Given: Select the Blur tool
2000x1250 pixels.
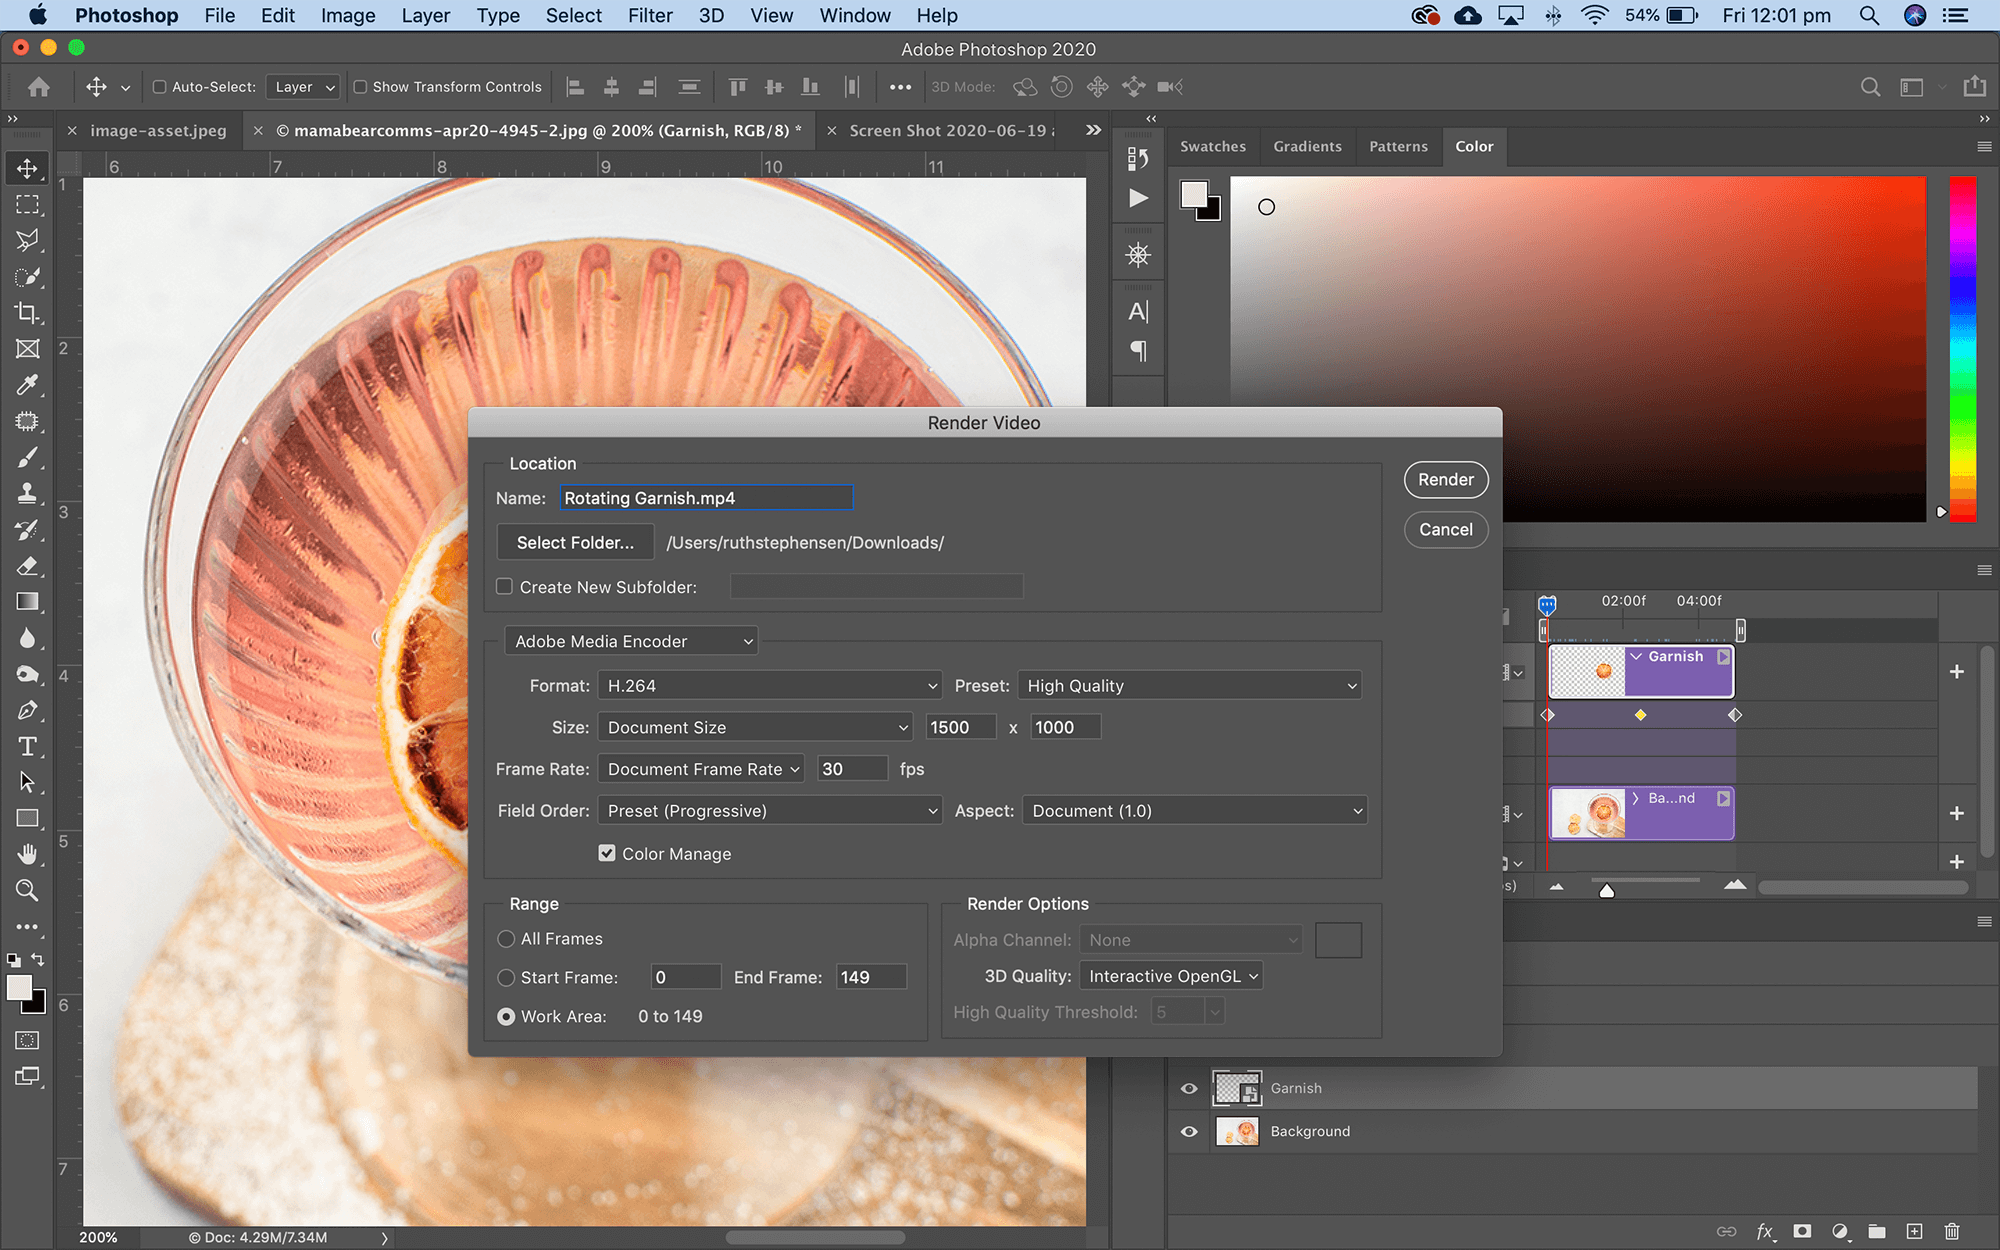Looking at the screenshot, I should point(27,638).
